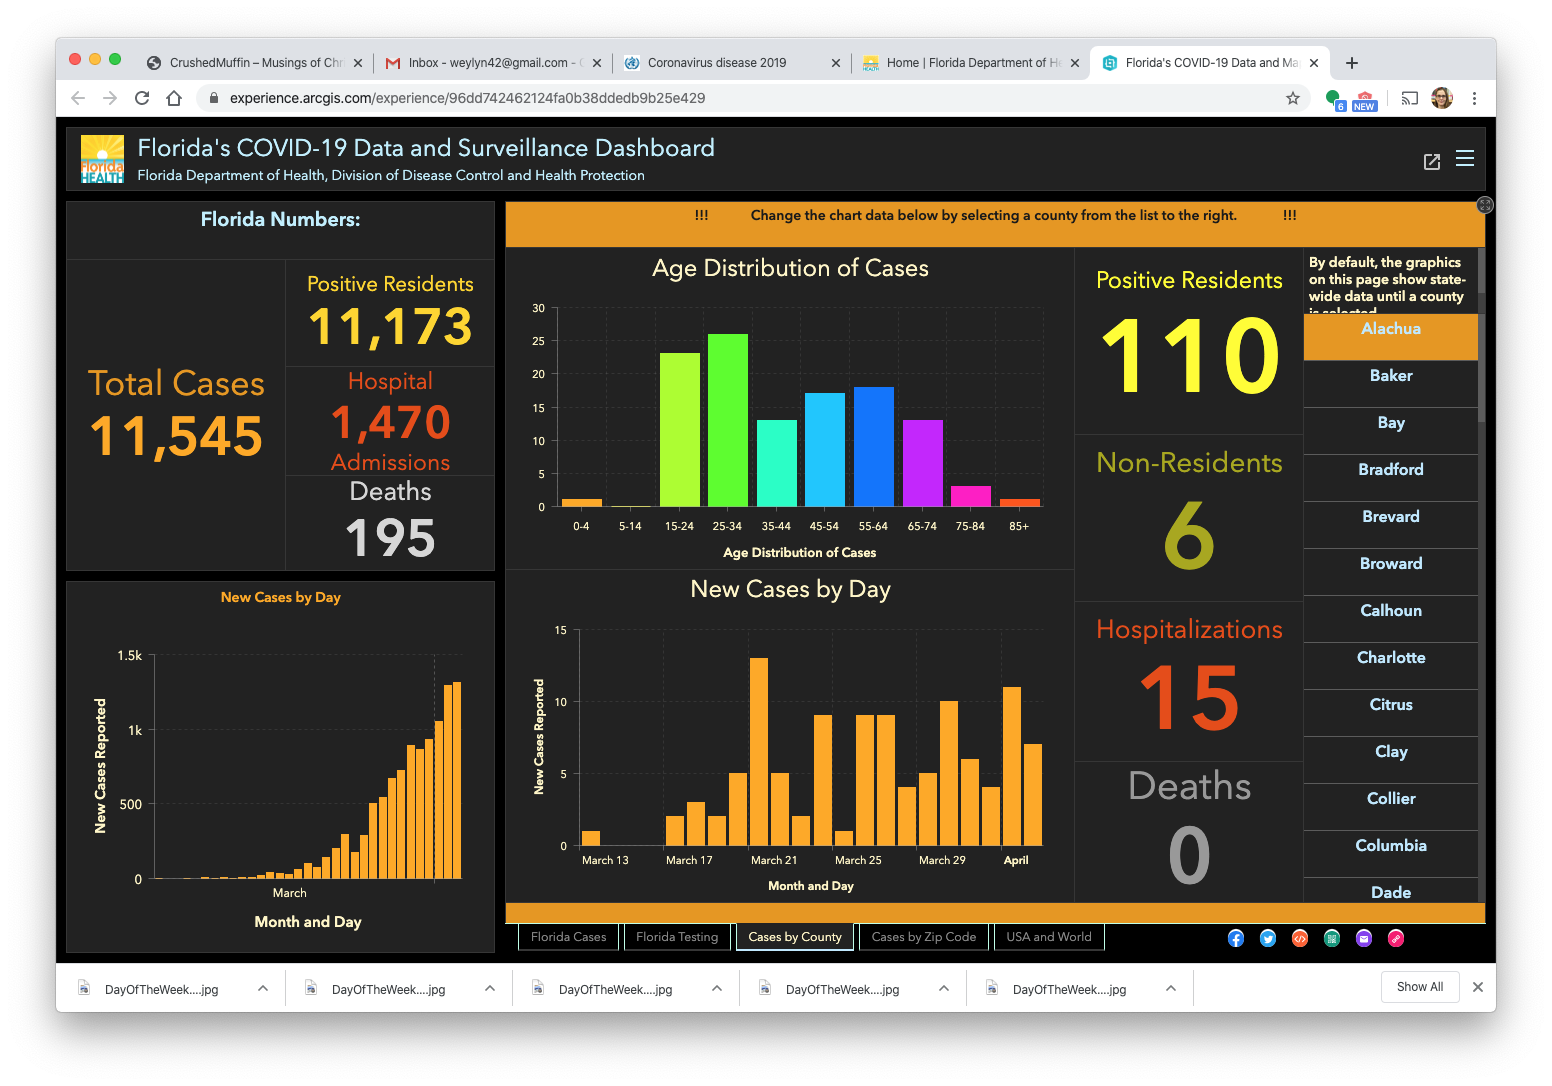Copy link with the pink link icon
Viewport: 1552px width, 1086px height.
pos(1396,938)
